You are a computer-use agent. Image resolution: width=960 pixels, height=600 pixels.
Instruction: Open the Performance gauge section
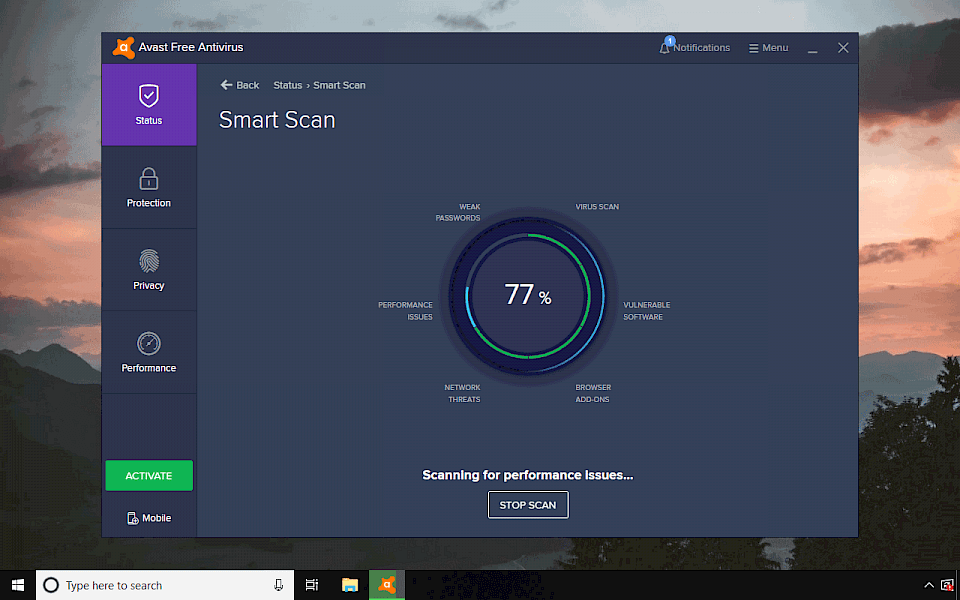pos(149,352)
